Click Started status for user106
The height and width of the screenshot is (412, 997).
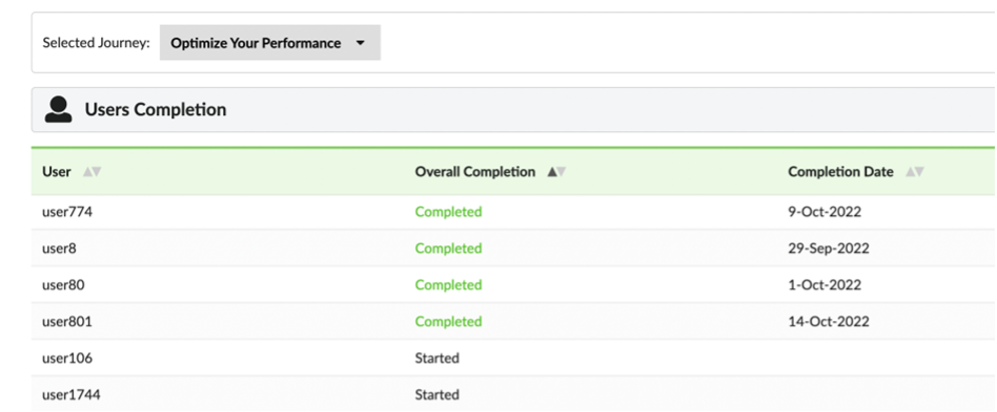(x=437, y=359)
